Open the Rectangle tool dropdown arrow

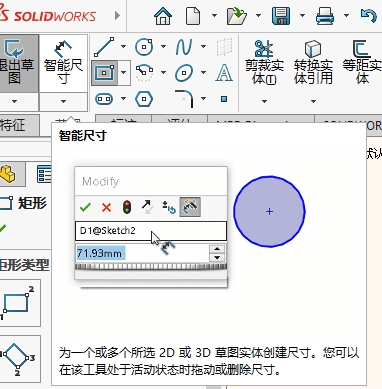tap(124, 72)
